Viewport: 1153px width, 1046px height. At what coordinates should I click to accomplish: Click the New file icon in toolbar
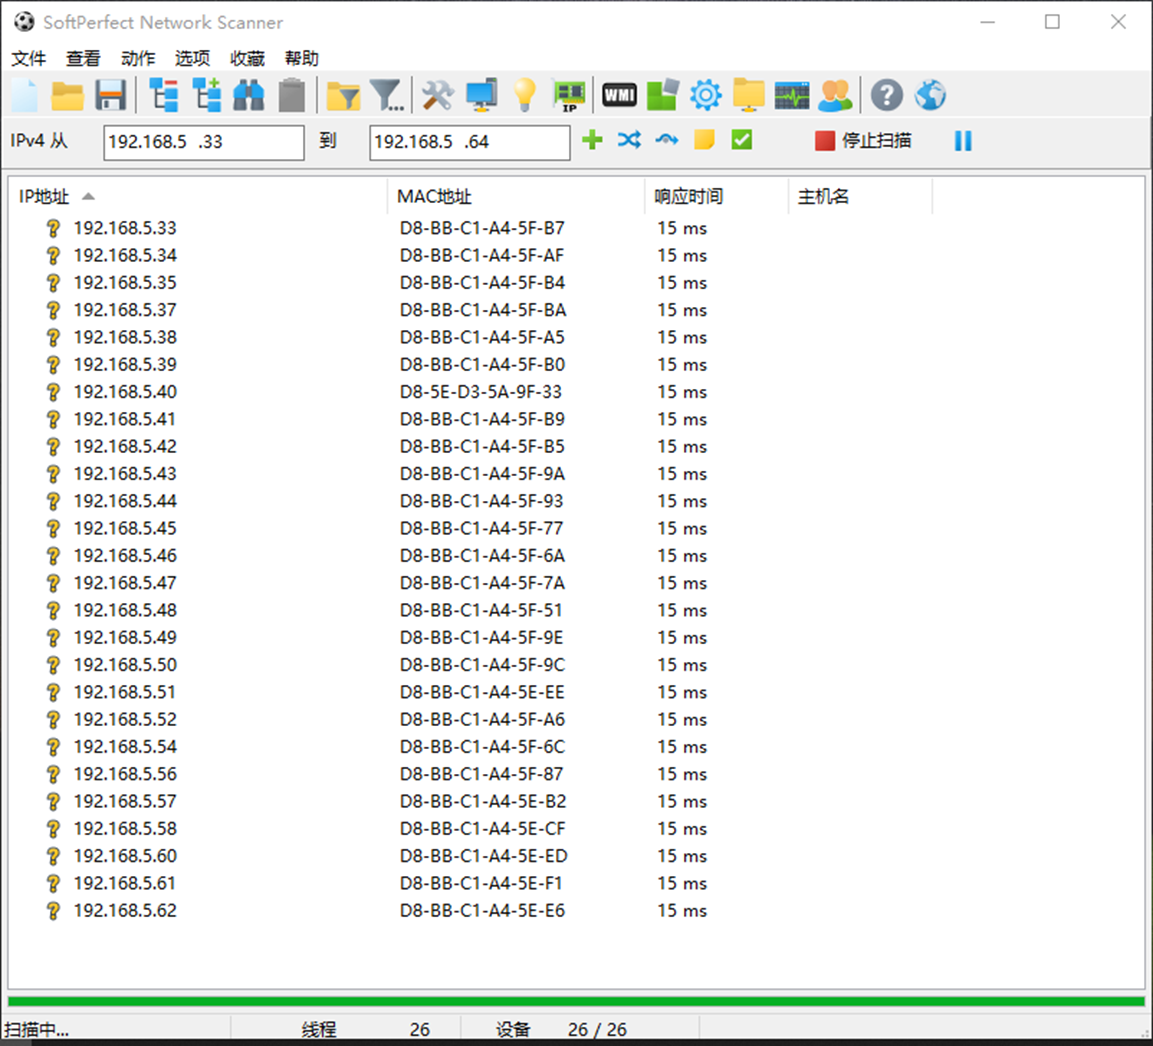click(x=24, y=95)
